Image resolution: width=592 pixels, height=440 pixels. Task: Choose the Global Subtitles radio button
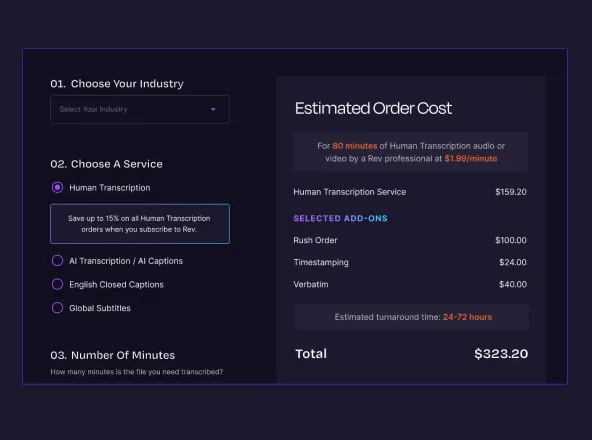tap(57, 308)
